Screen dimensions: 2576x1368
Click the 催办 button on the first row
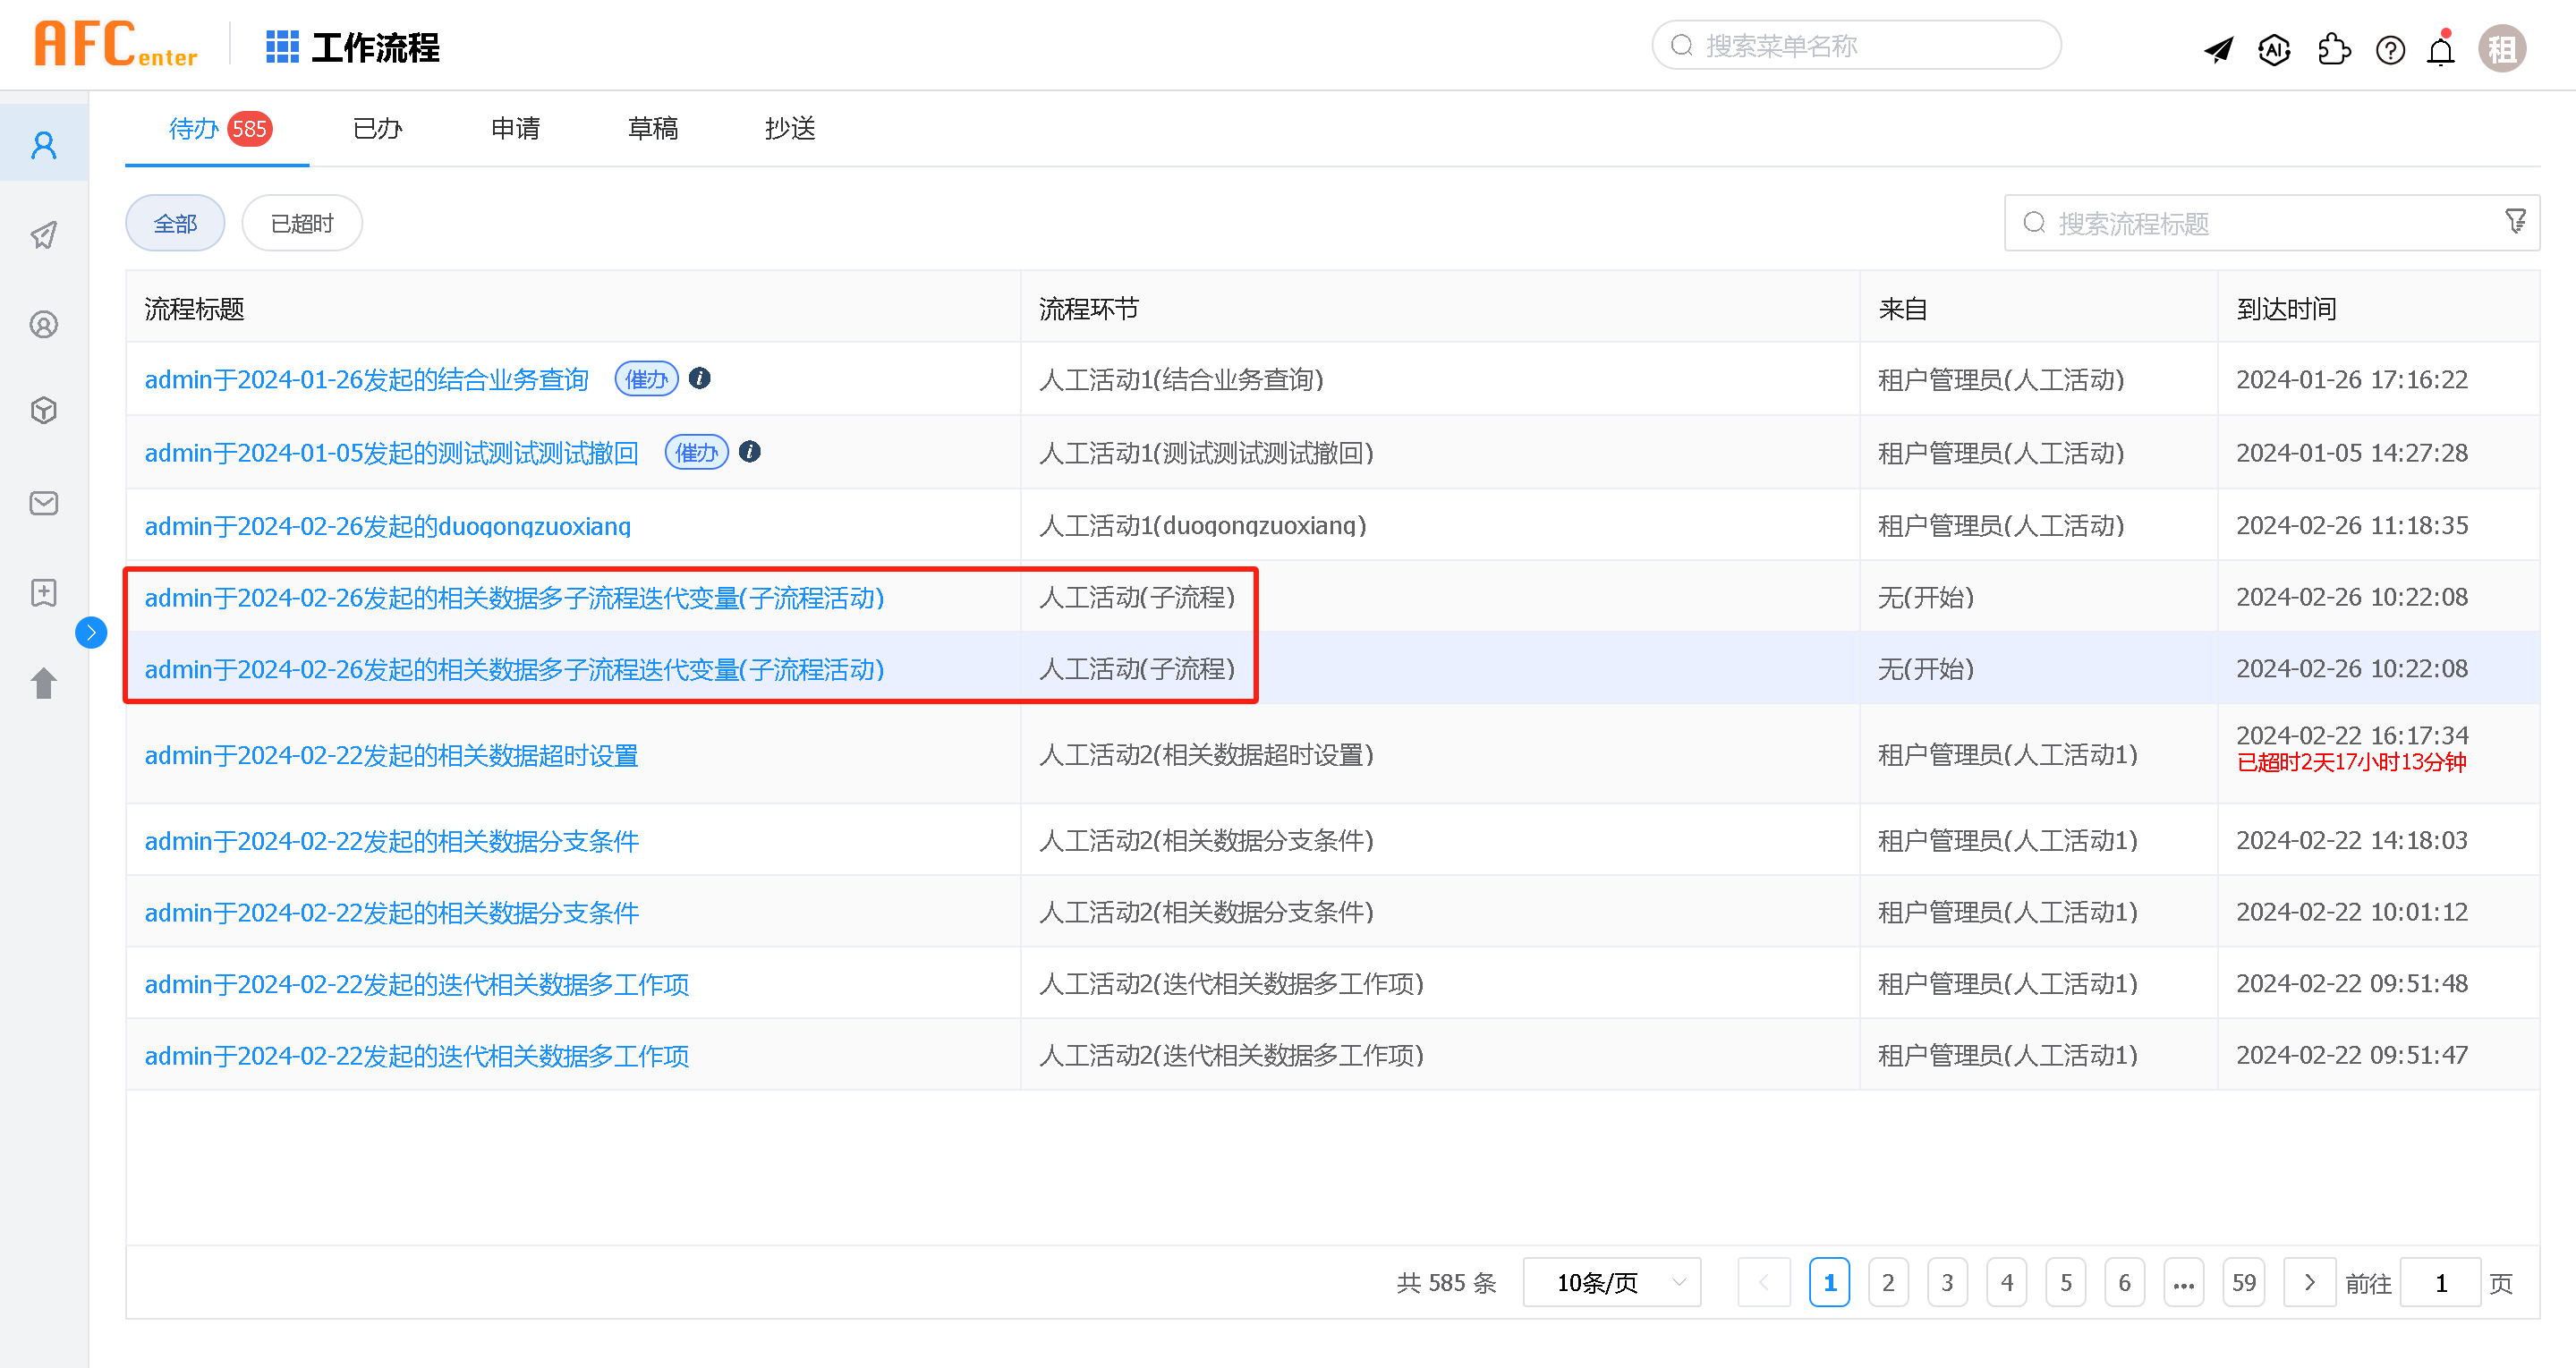(x=646, y=379)
